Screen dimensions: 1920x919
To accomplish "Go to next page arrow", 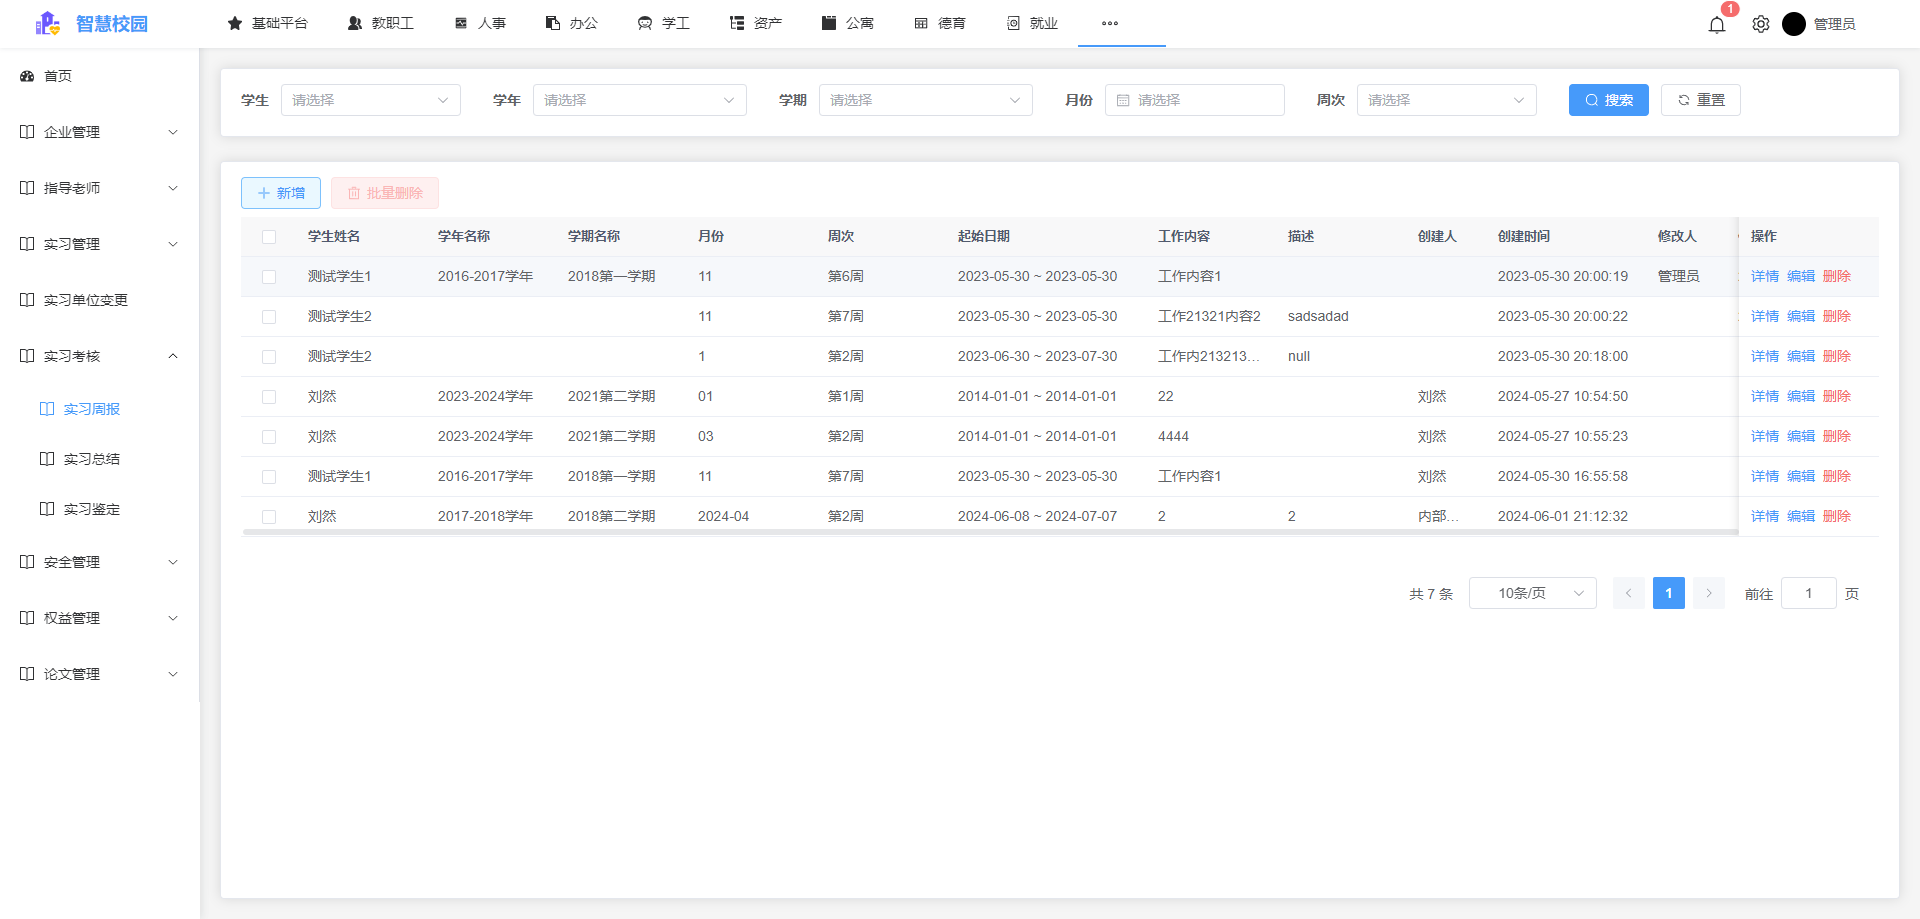I will [1708, 593].
